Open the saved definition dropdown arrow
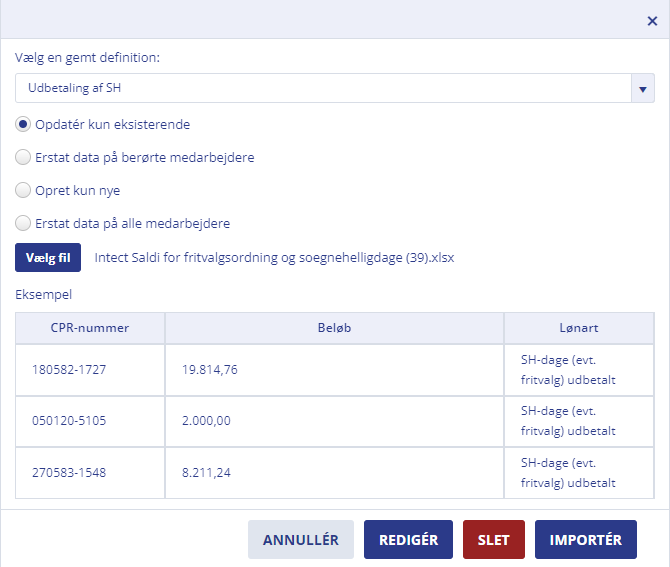 click(x=643, y=88)
